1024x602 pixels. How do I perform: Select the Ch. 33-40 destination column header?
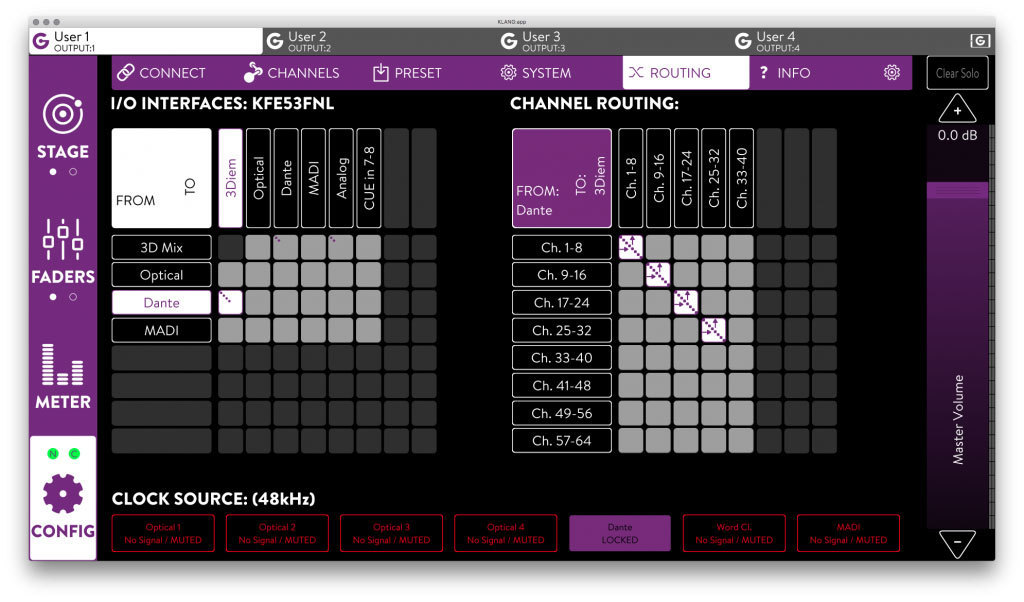click(x=741, y=178)
